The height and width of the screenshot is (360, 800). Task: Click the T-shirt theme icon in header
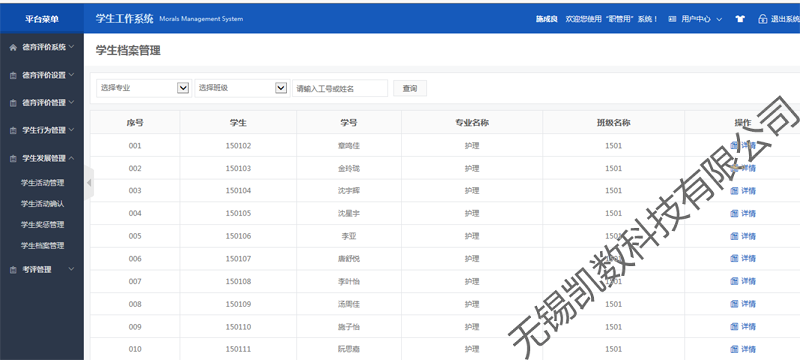740,19
